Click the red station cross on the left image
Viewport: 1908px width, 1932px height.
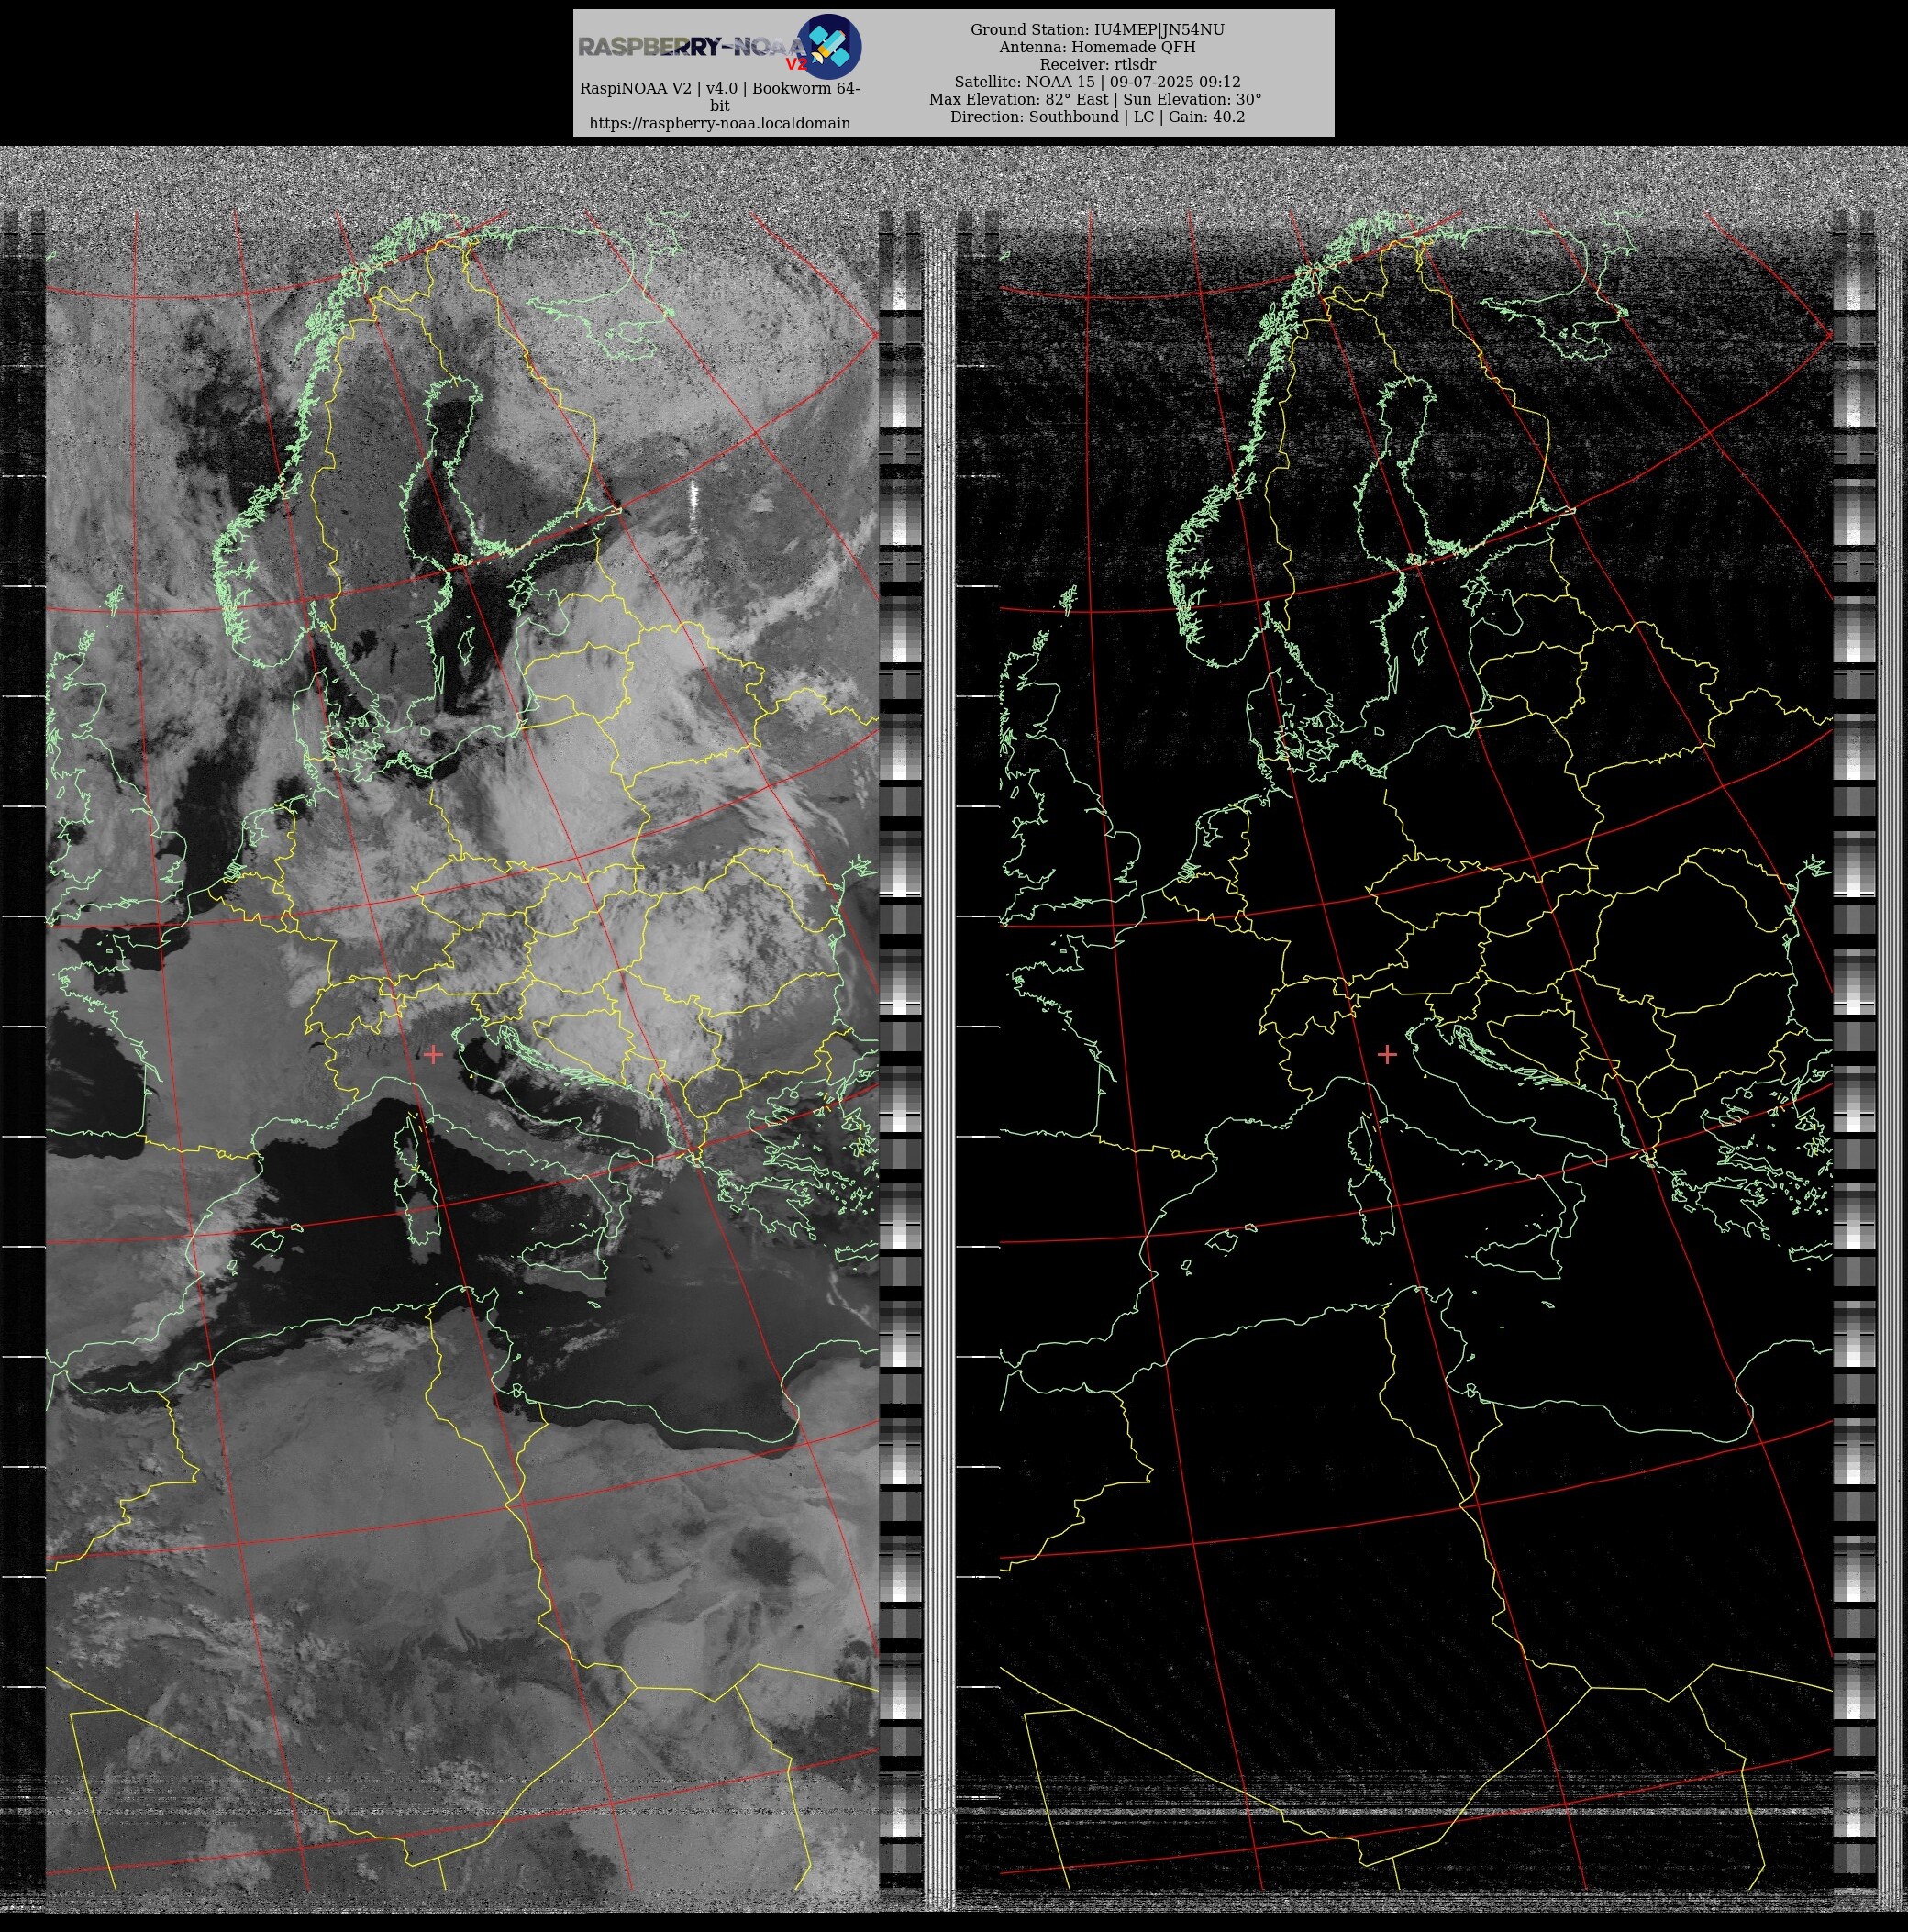[433, 1054]
